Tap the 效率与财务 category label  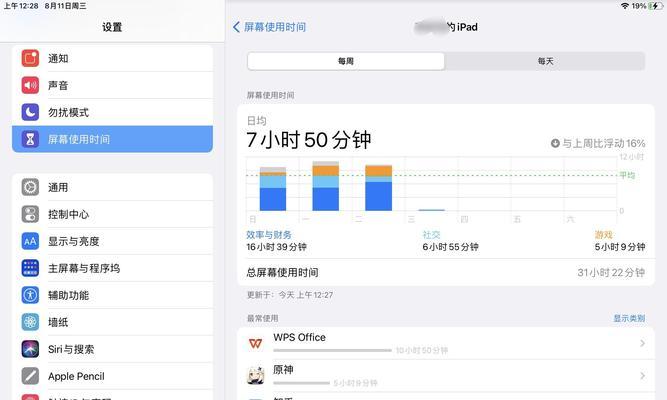[x=269, y=235]
